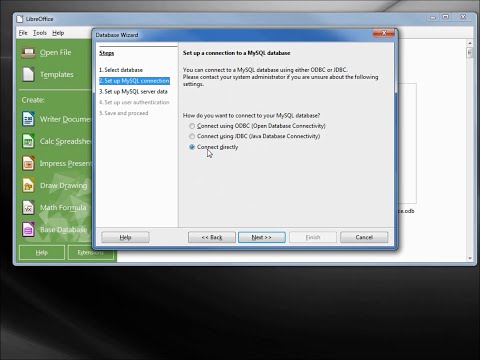Click the Draw Drawing label
Image resolution: width=480 pixels, height=360 pixels.
point(63,186)
